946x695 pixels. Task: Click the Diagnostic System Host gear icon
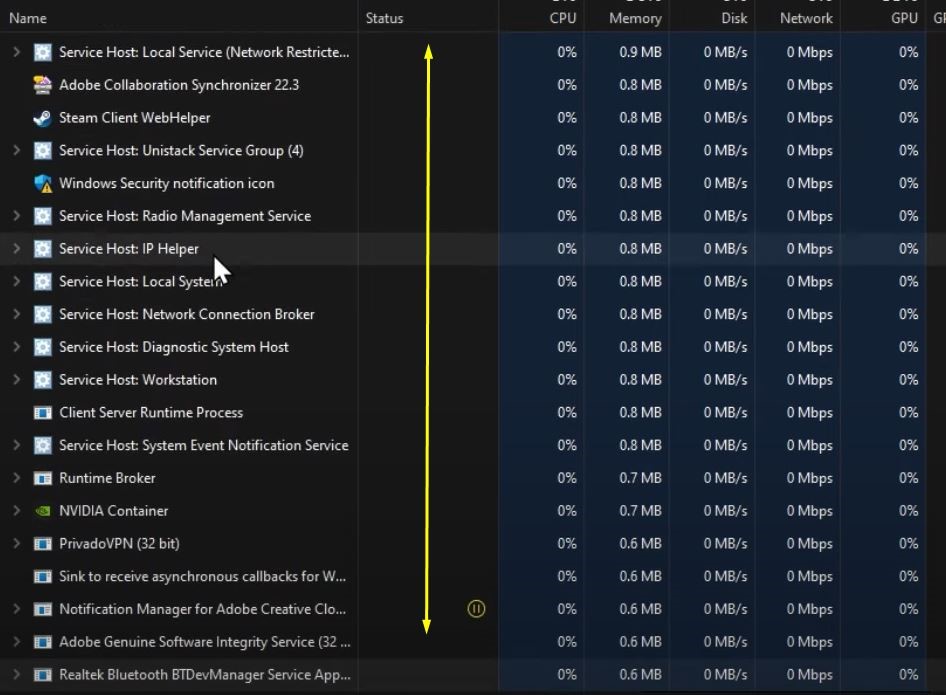point(42,347)
